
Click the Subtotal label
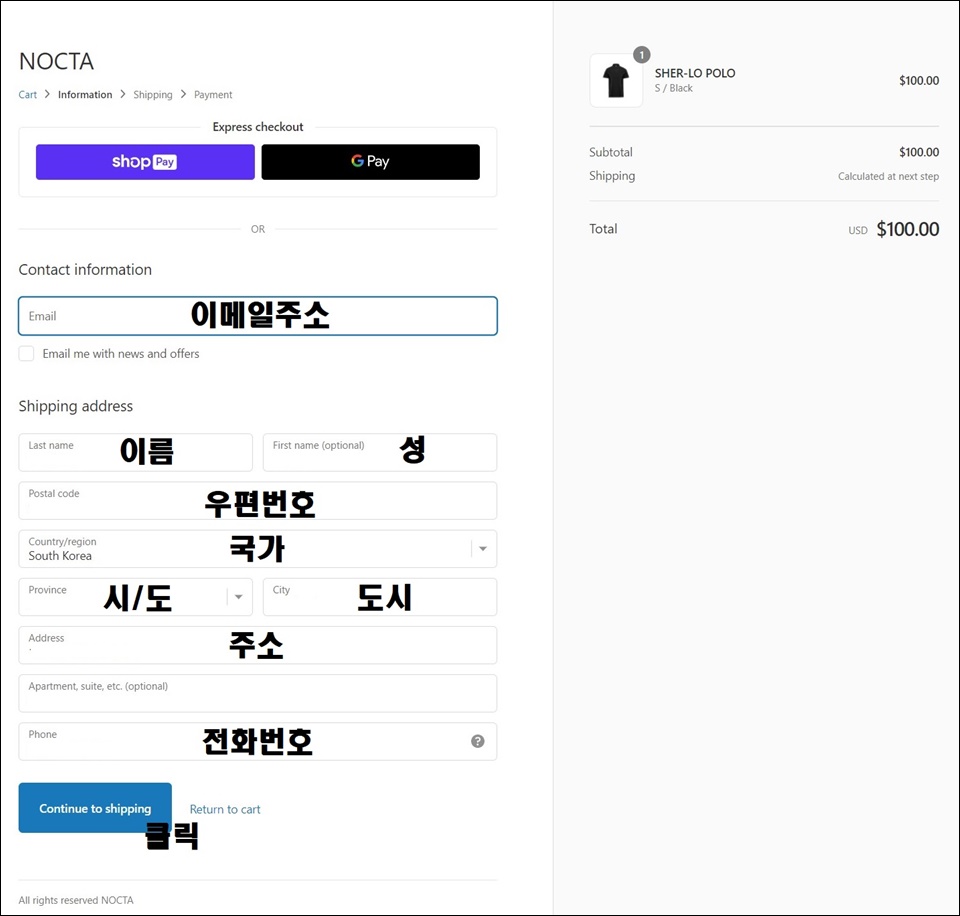pyautogui.click(x=610, y=152)
